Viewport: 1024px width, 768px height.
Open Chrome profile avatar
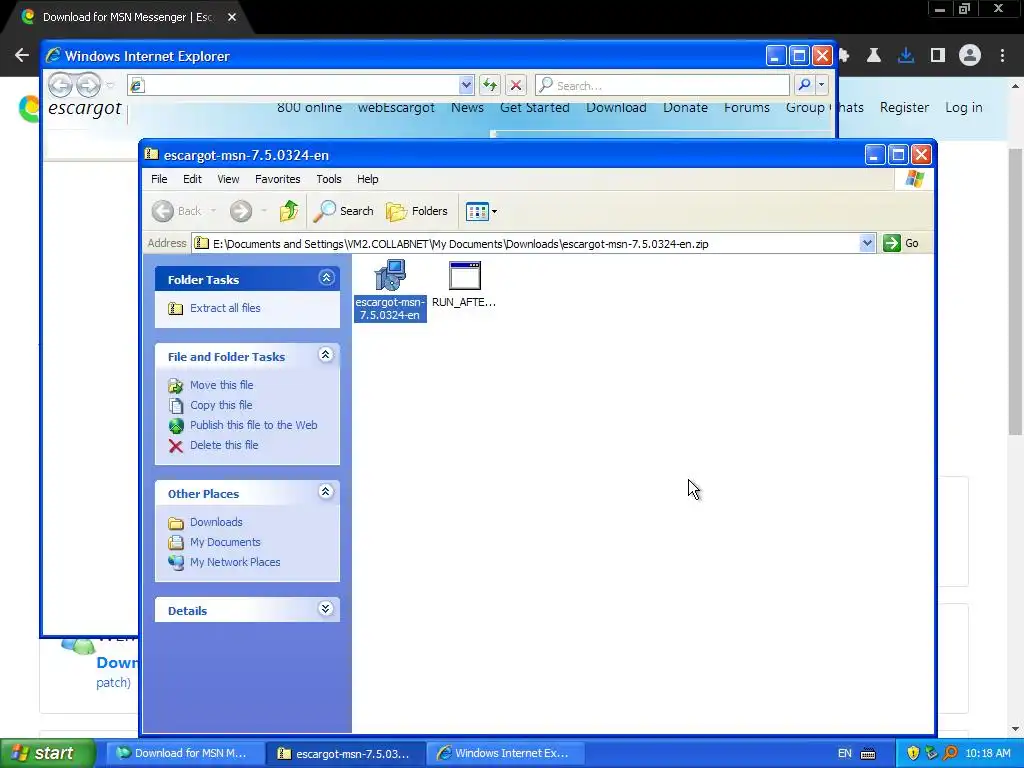point(970,56)
